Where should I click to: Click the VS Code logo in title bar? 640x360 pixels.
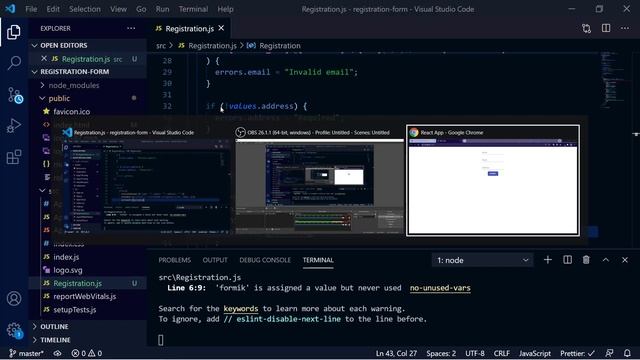pyautogui.click(x=10, y=9)
